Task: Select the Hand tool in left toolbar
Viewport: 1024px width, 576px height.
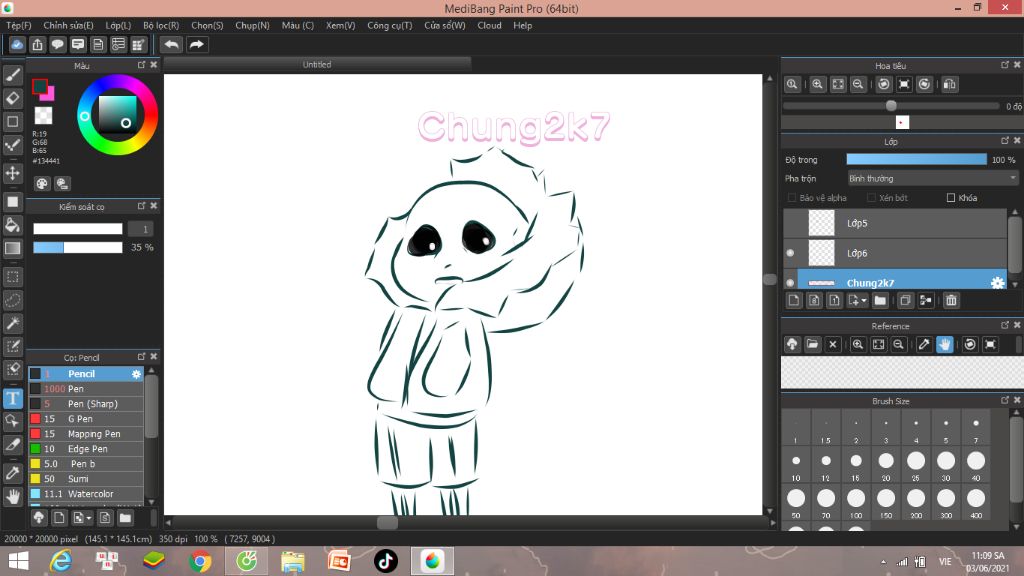Action: pos(12,497)
